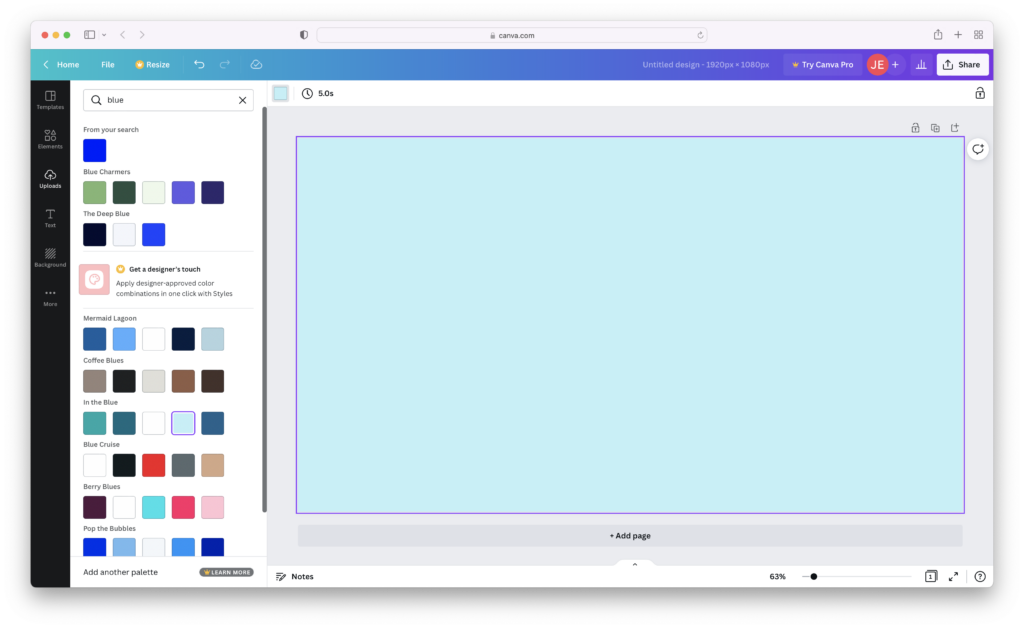Duplicate the page with the copy icon
Screen dimensions: 1024x628
pyautogui.click(x=935, y=128)
